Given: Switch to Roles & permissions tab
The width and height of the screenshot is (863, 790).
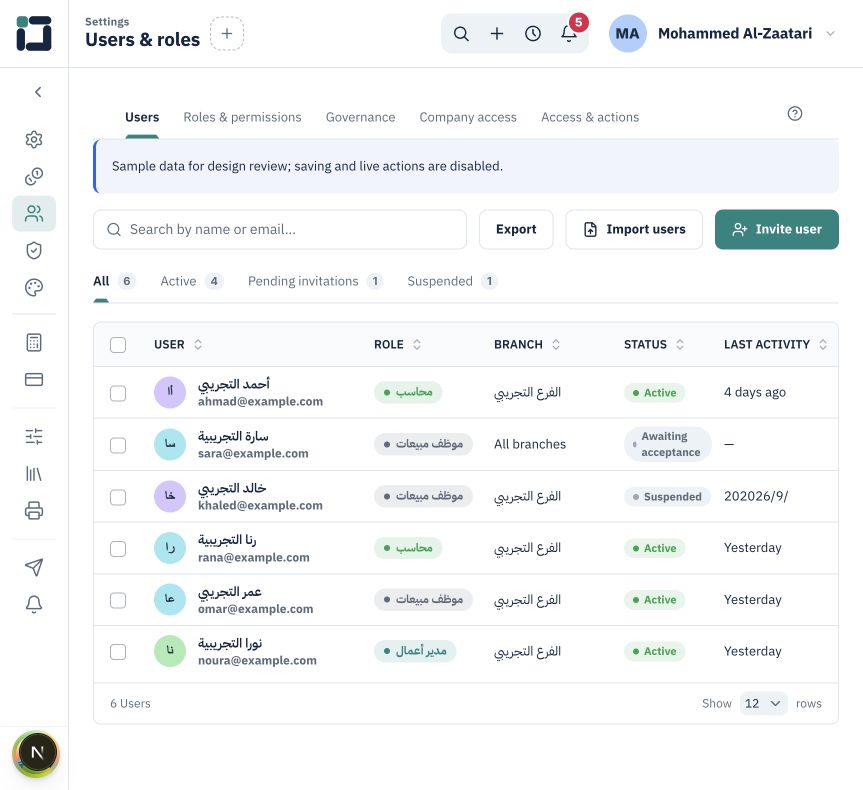Looking at the screenshot, I should [242, 117].
